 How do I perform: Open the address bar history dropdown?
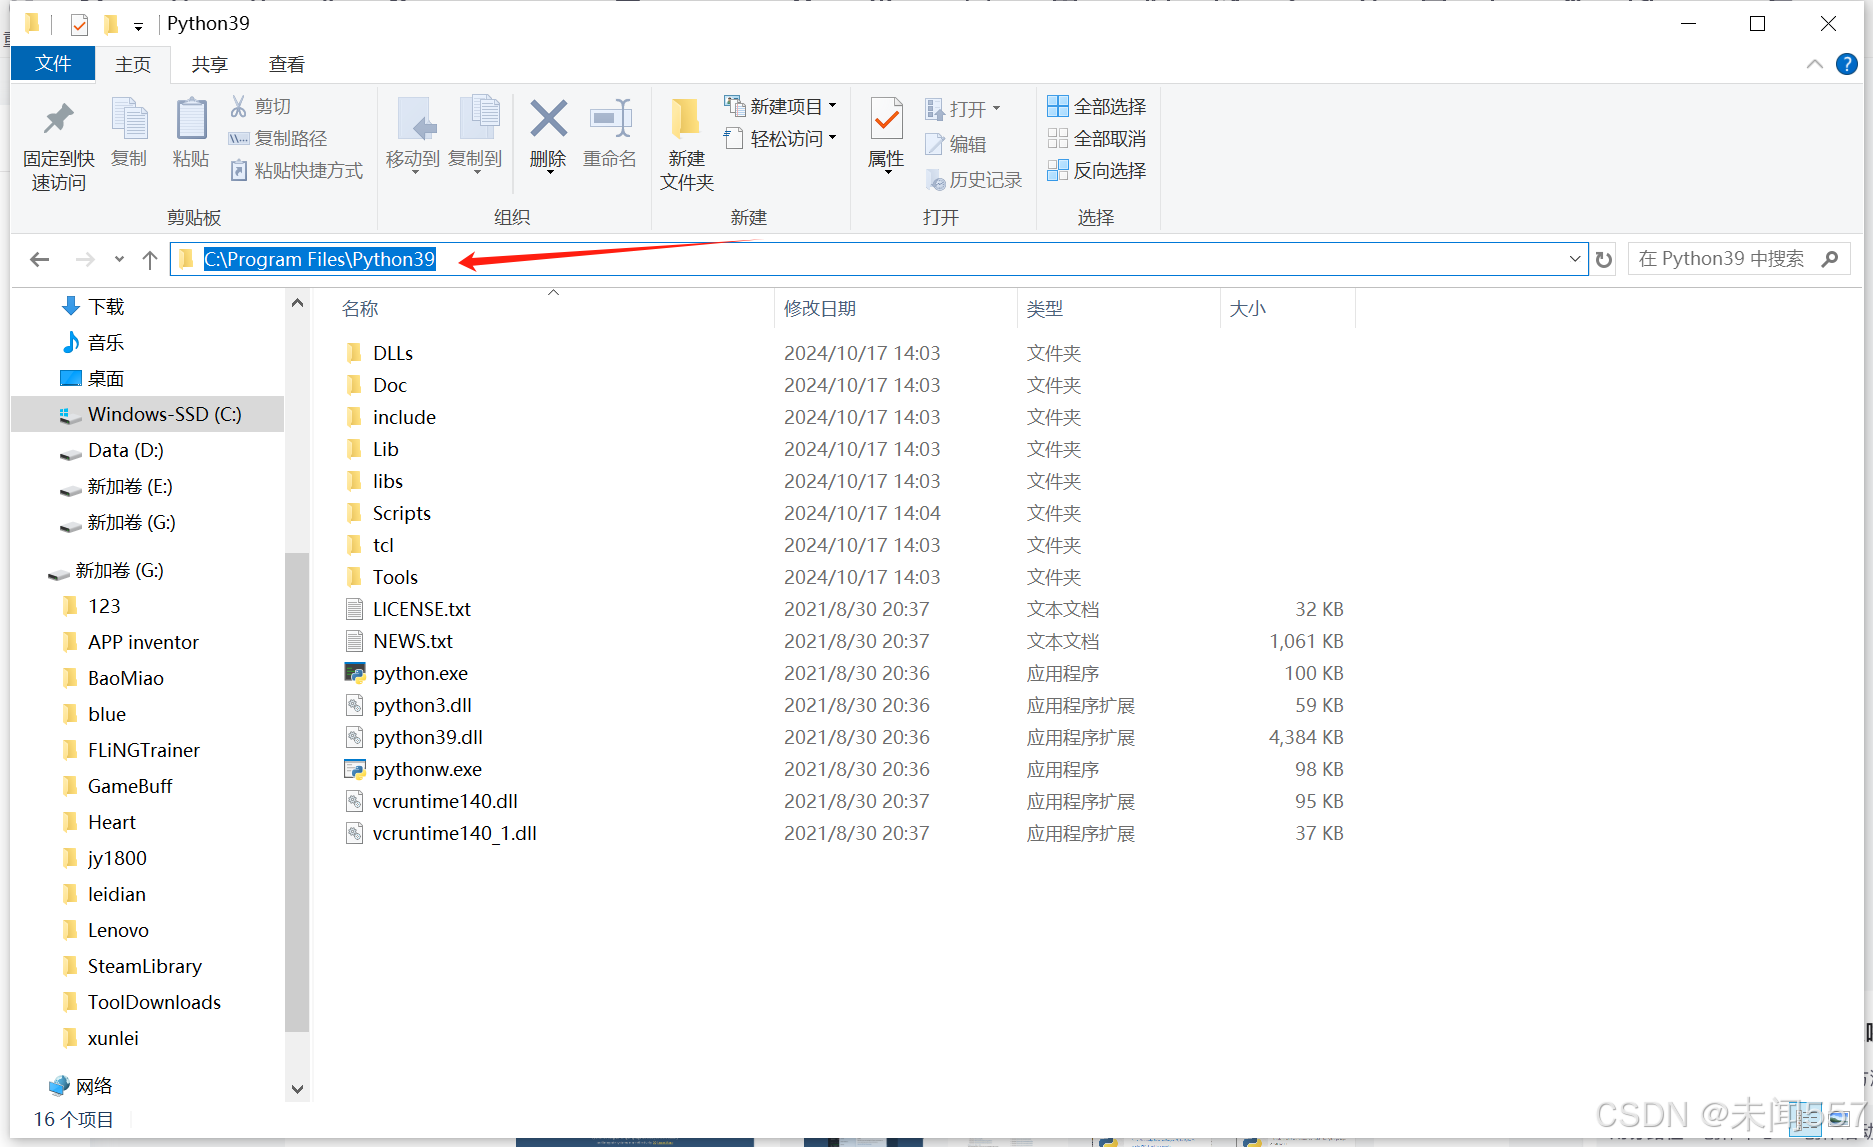click(x=1577, y=258)
